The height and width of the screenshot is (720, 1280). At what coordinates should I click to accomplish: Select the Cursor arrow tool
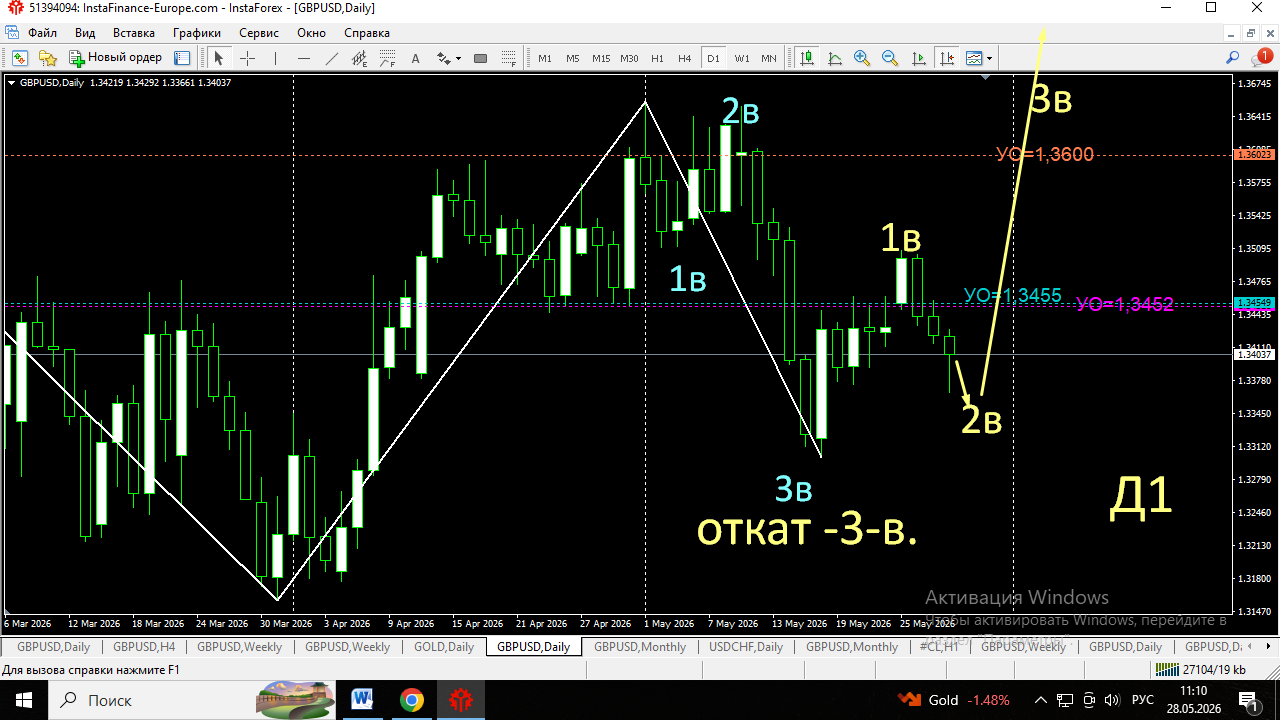[x=219, y=58]
